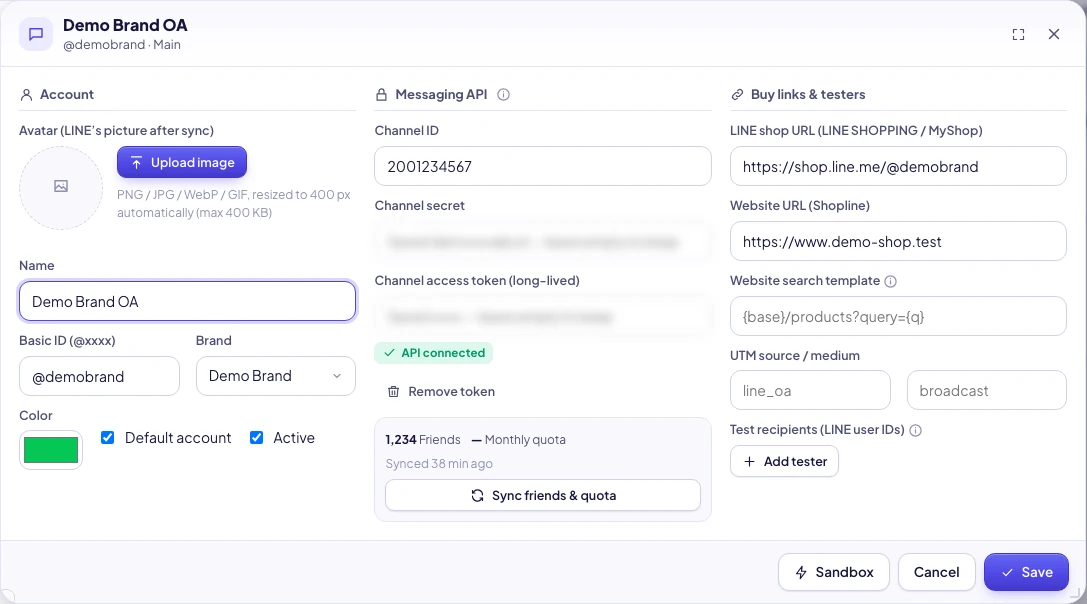Click the @demobrand · Main subtitle
Image resolution: width=1087 pixels, height=604 pixels.
point(122,45)
